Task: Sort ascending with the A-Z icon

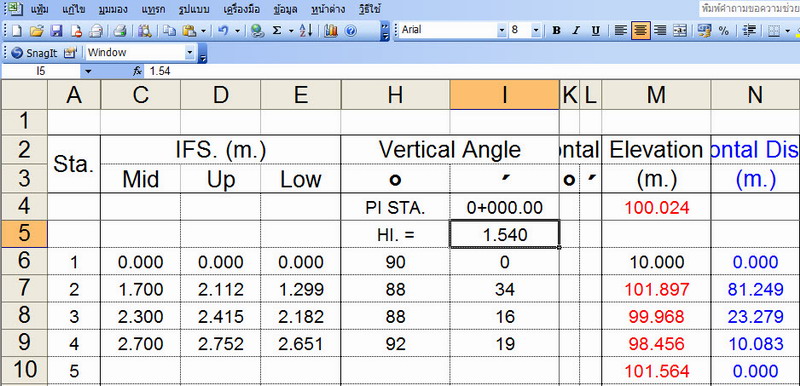Action: 306,31
